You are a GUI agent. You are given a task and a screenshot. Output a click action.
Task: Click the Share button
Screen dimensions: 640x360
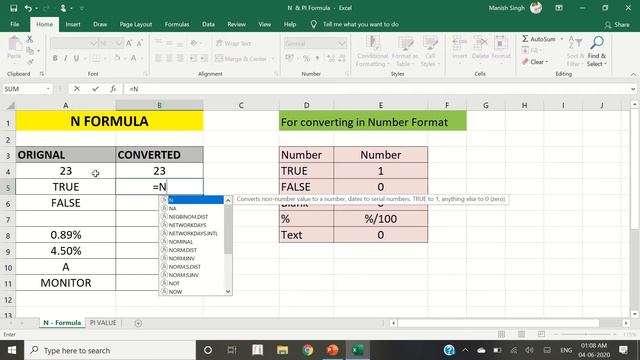[x=617, y=24]
